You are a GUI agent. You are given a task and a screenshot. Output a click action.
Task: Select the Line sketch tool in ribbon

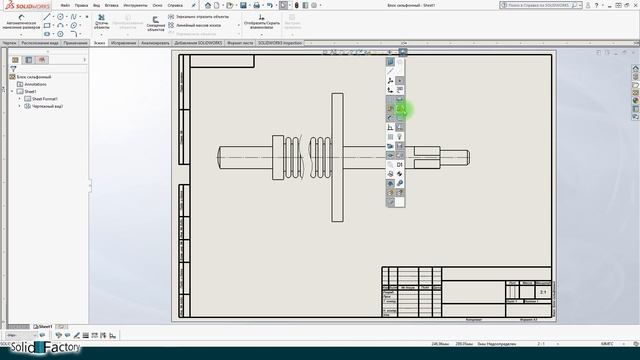pos(47,17)
